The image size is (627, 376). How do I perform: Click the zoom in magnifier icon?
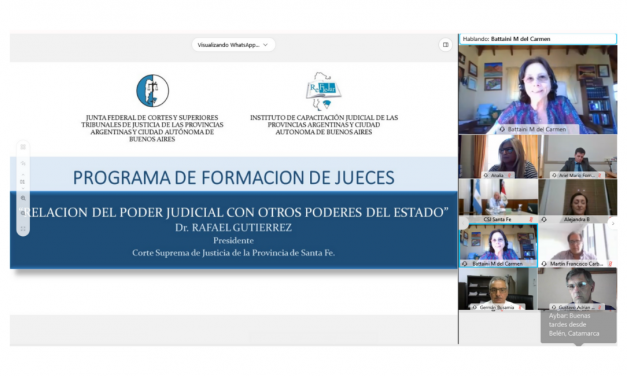click(x=23, y=198)
